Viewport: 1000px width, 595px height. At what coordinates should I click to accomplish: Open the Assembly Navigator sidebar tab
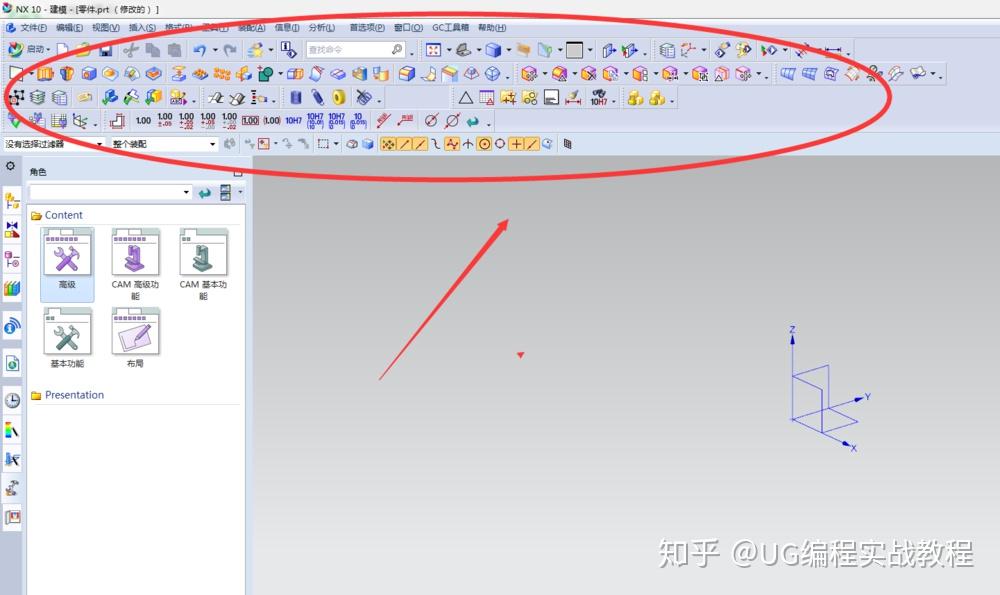[x=12, y=202]
